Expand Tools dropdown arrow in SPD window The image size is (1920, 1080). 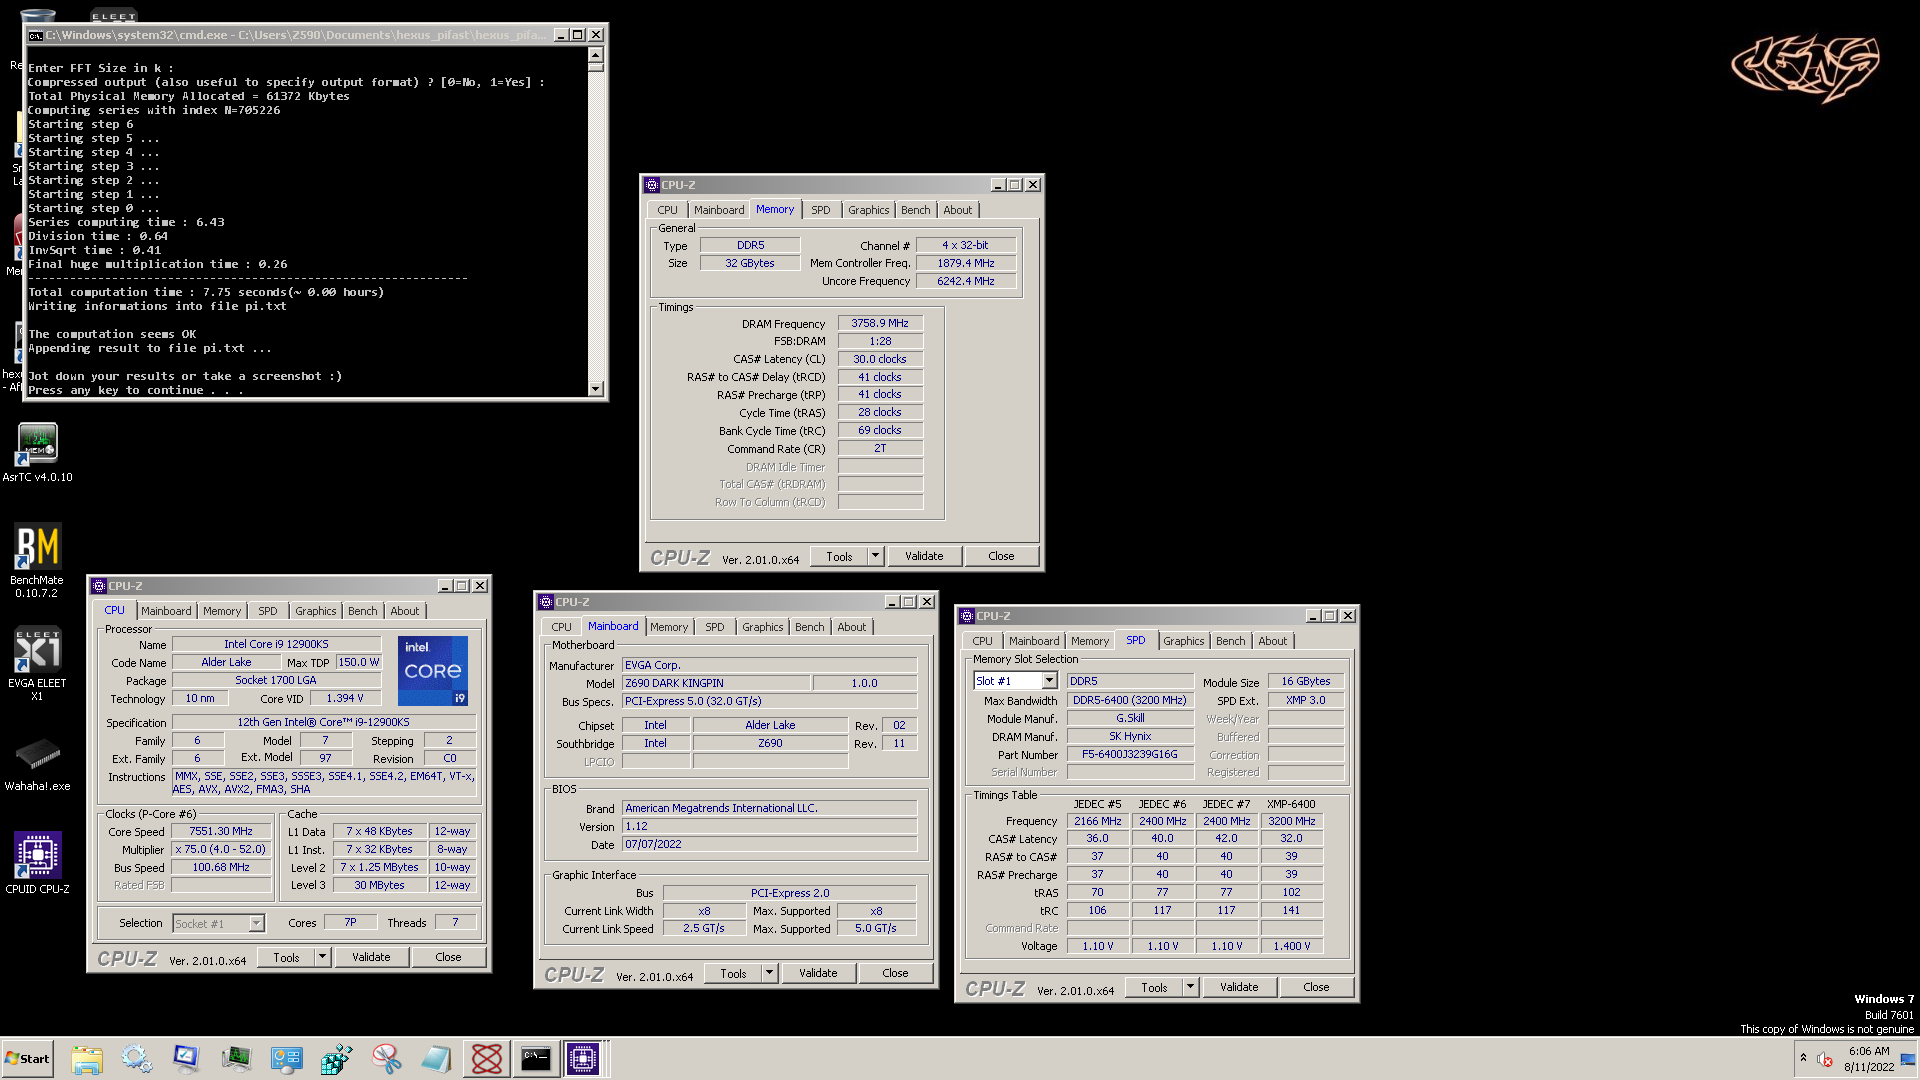pyautogui.click(x=1190, y=987)
